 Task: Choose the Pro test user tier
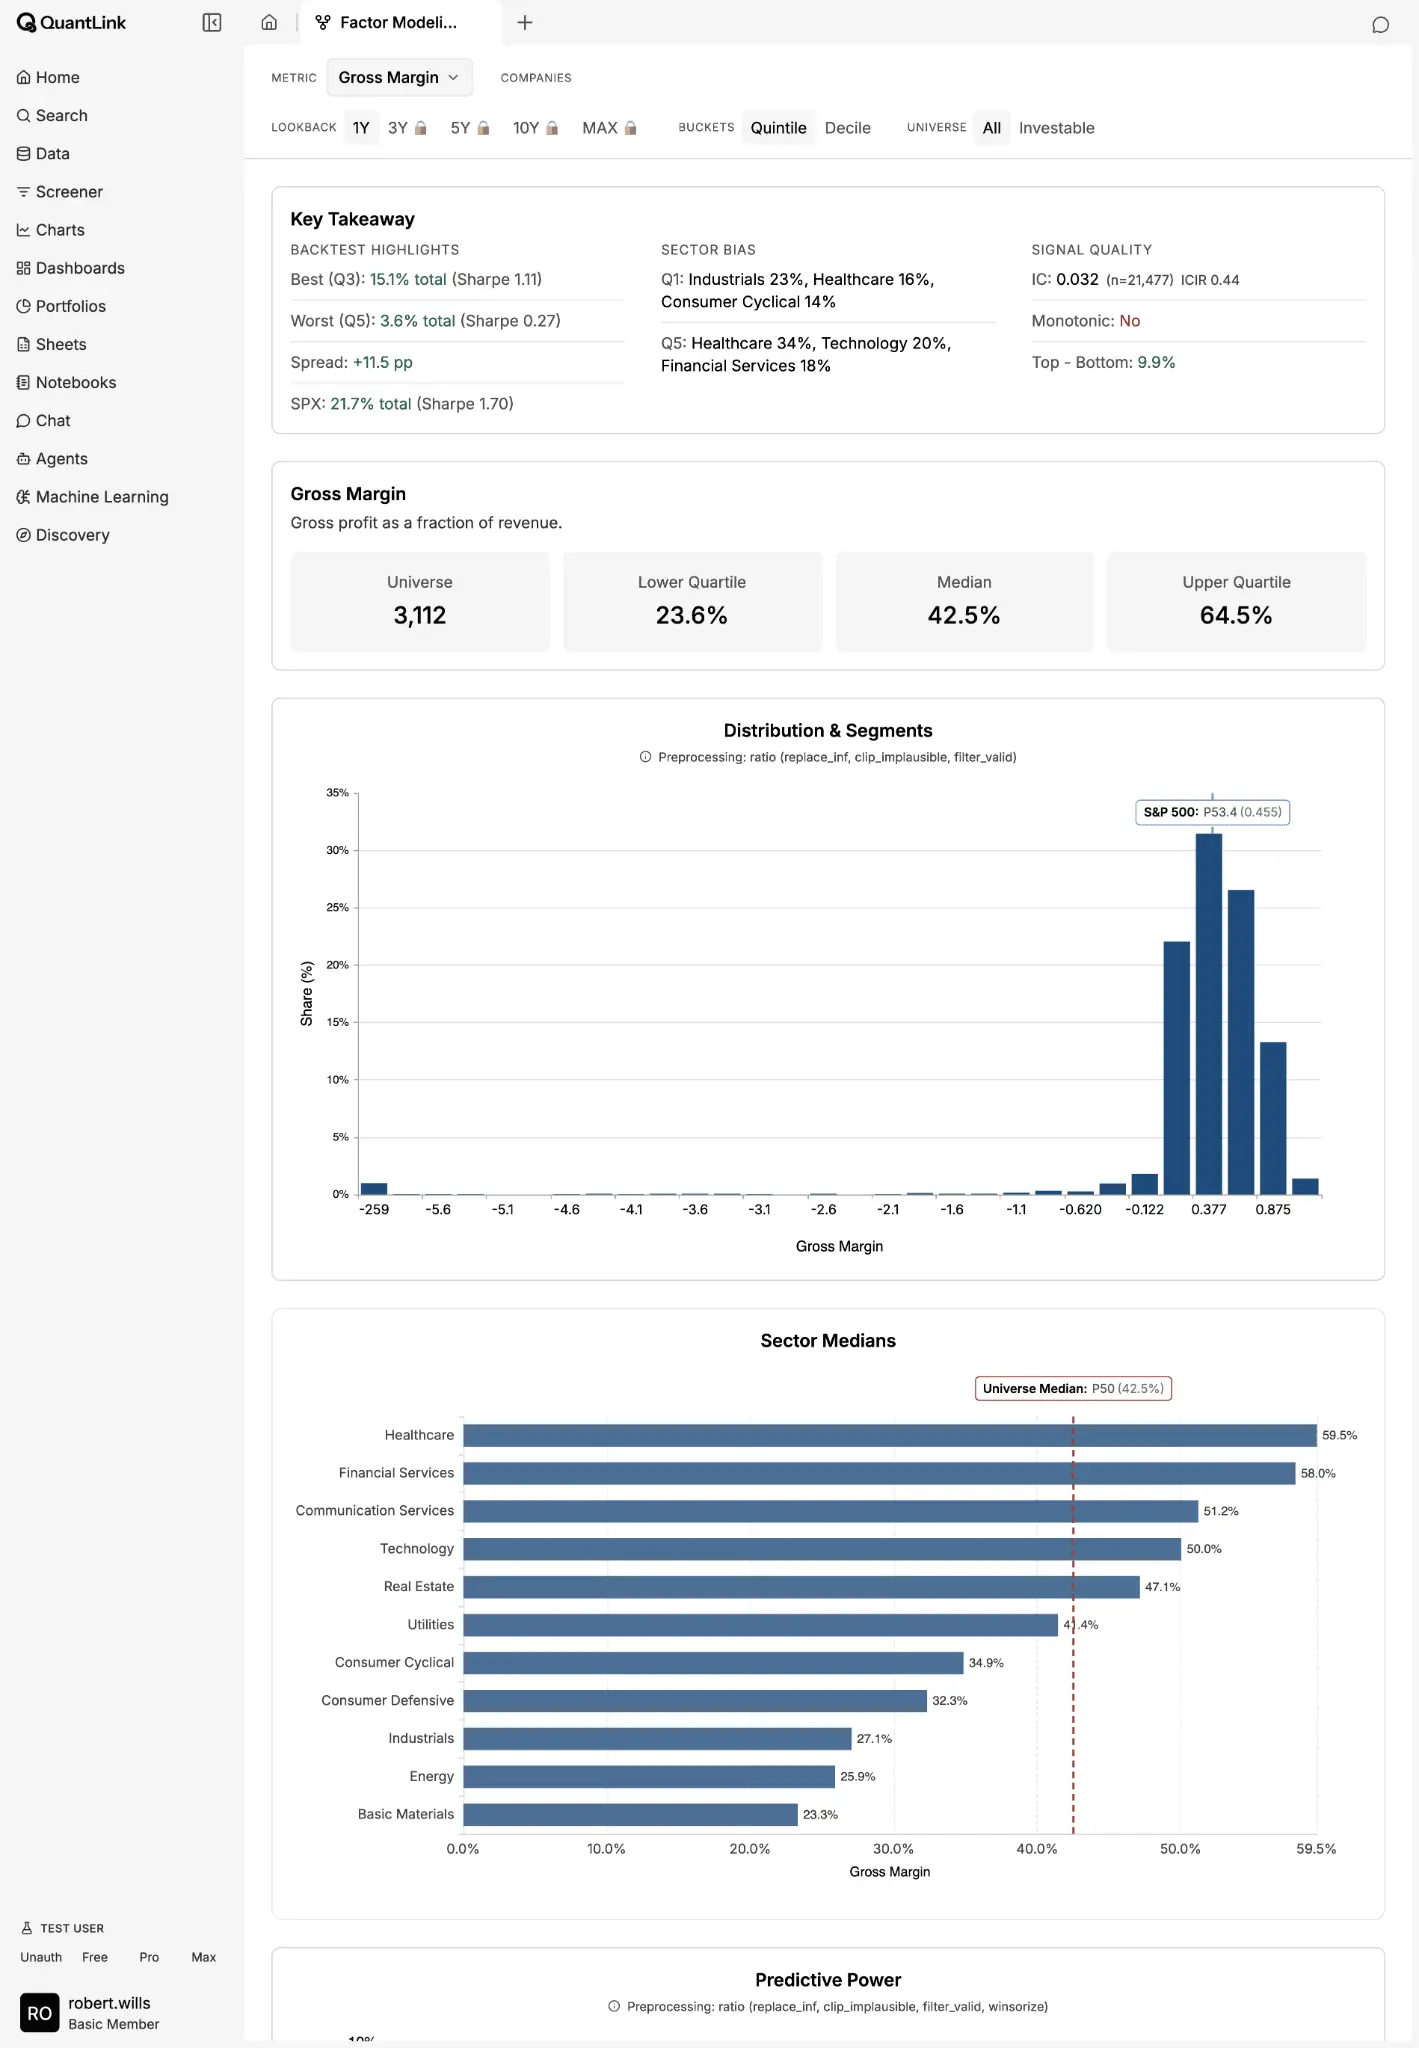click(x=149, y=1957)
